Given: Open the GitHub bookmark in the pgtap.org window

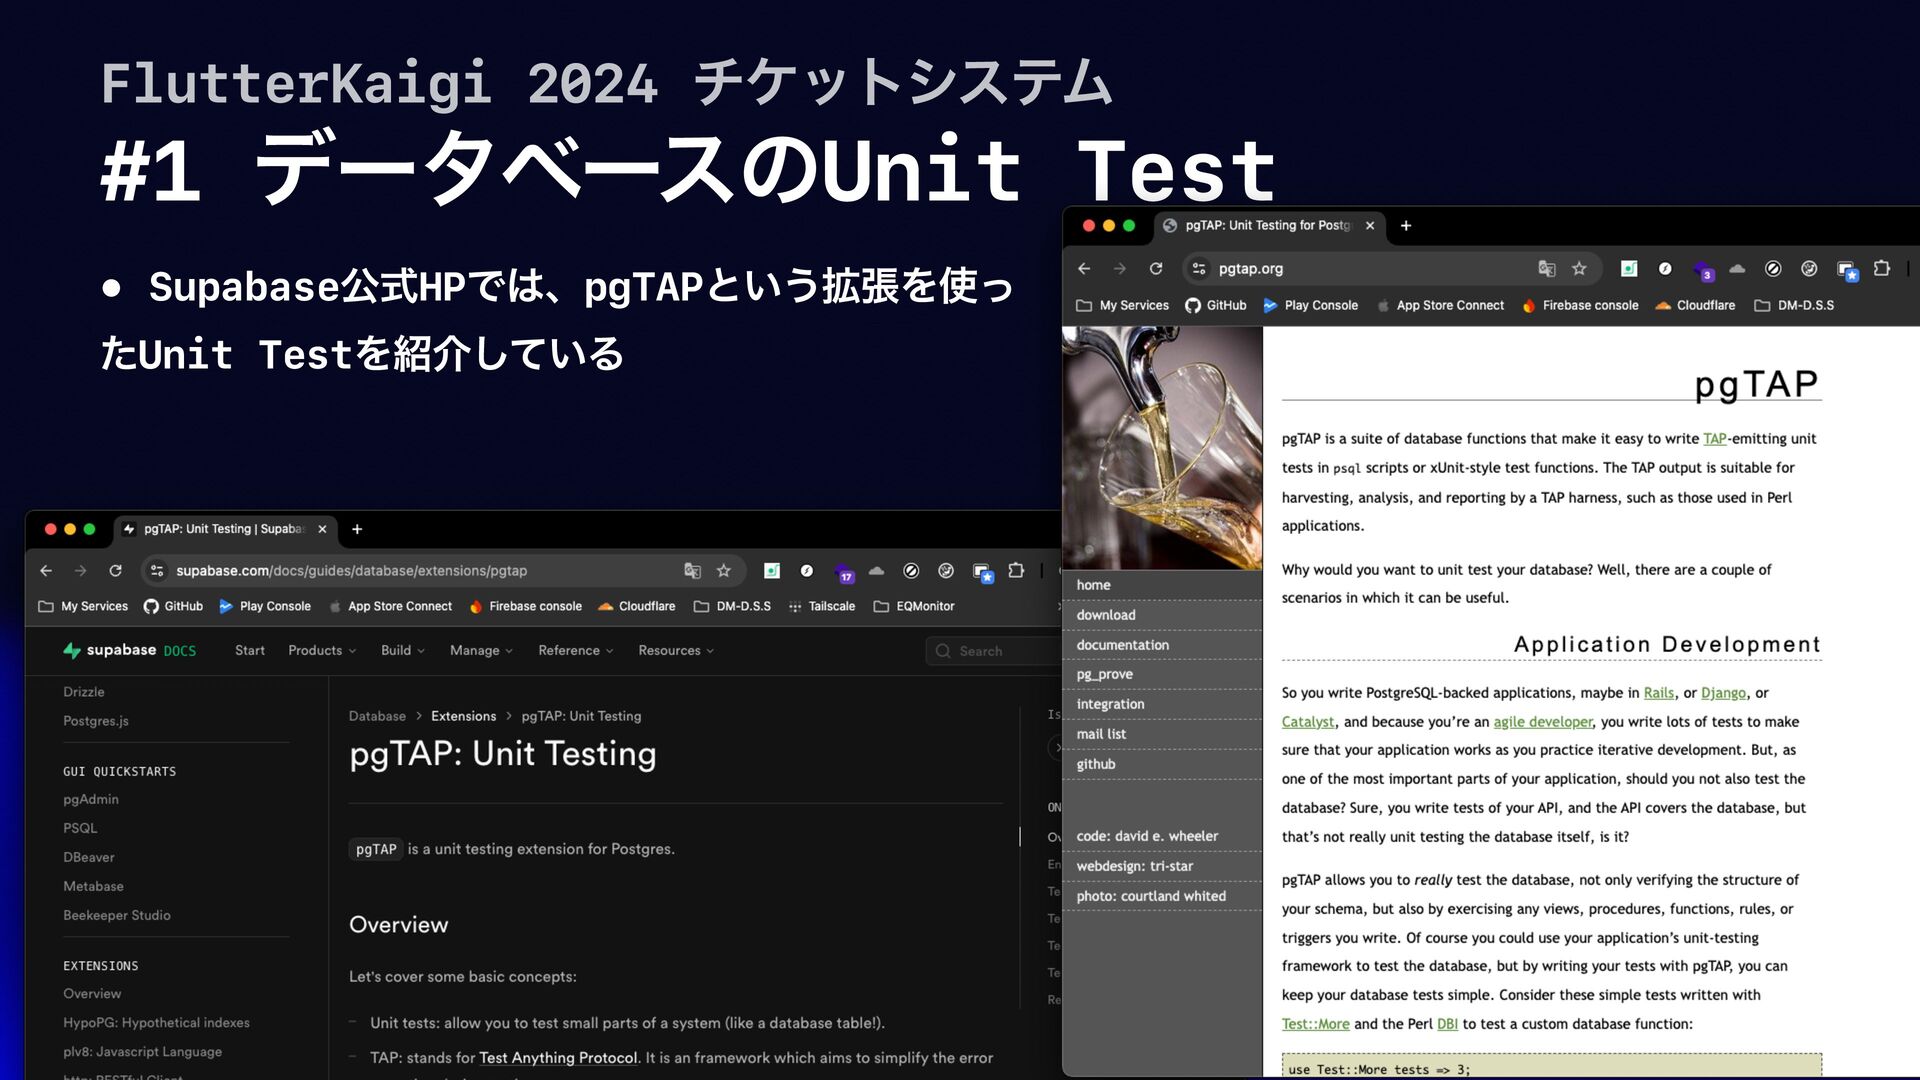Looking at the screenshot, I should (x=1215, y=306).
